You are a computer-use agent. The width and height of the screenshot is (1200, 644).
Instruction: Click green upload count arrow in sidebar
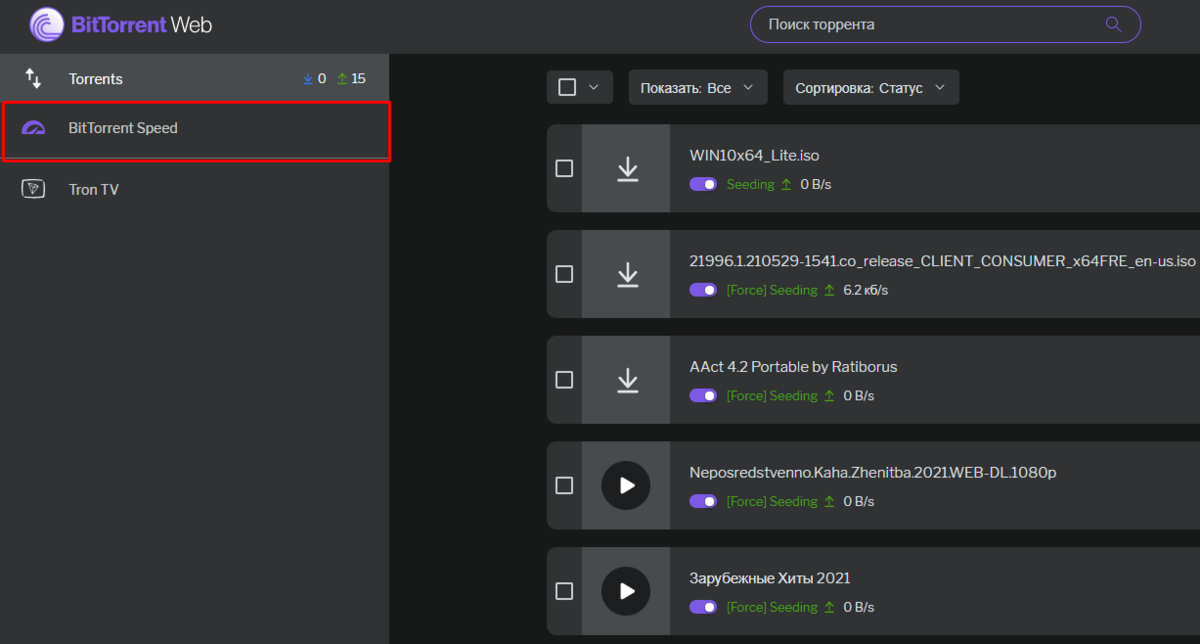[341, 78]
